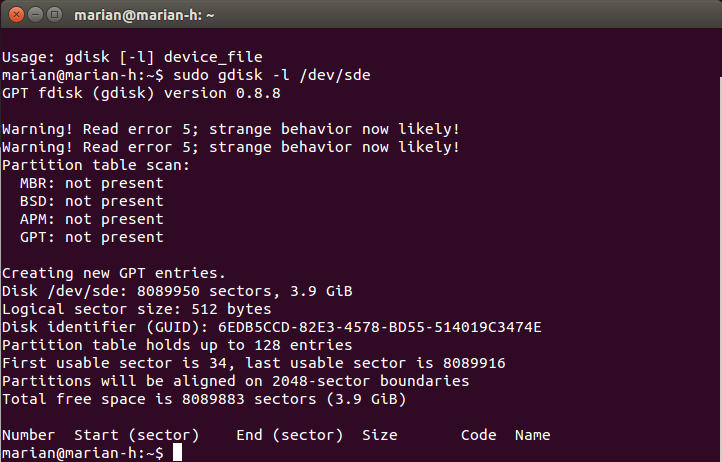The width and height of the screenshot is (722, 462).
Task: Click the vertical scrollbar on right edge
Action: [720, 267]
